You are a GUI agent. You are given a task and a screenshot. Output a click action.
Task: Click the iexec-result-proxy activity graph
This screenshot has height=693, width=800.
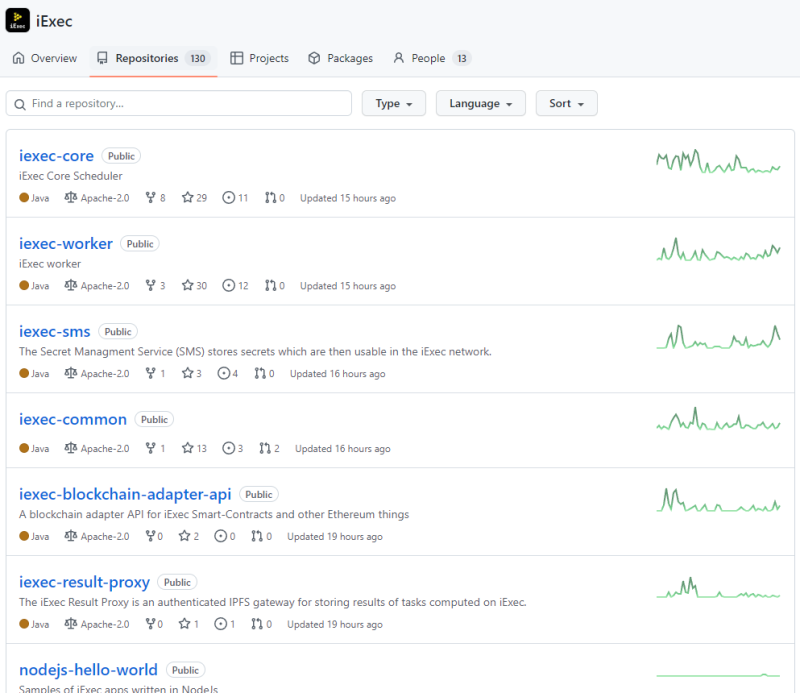pyautogui.click(x=718, y=587)
